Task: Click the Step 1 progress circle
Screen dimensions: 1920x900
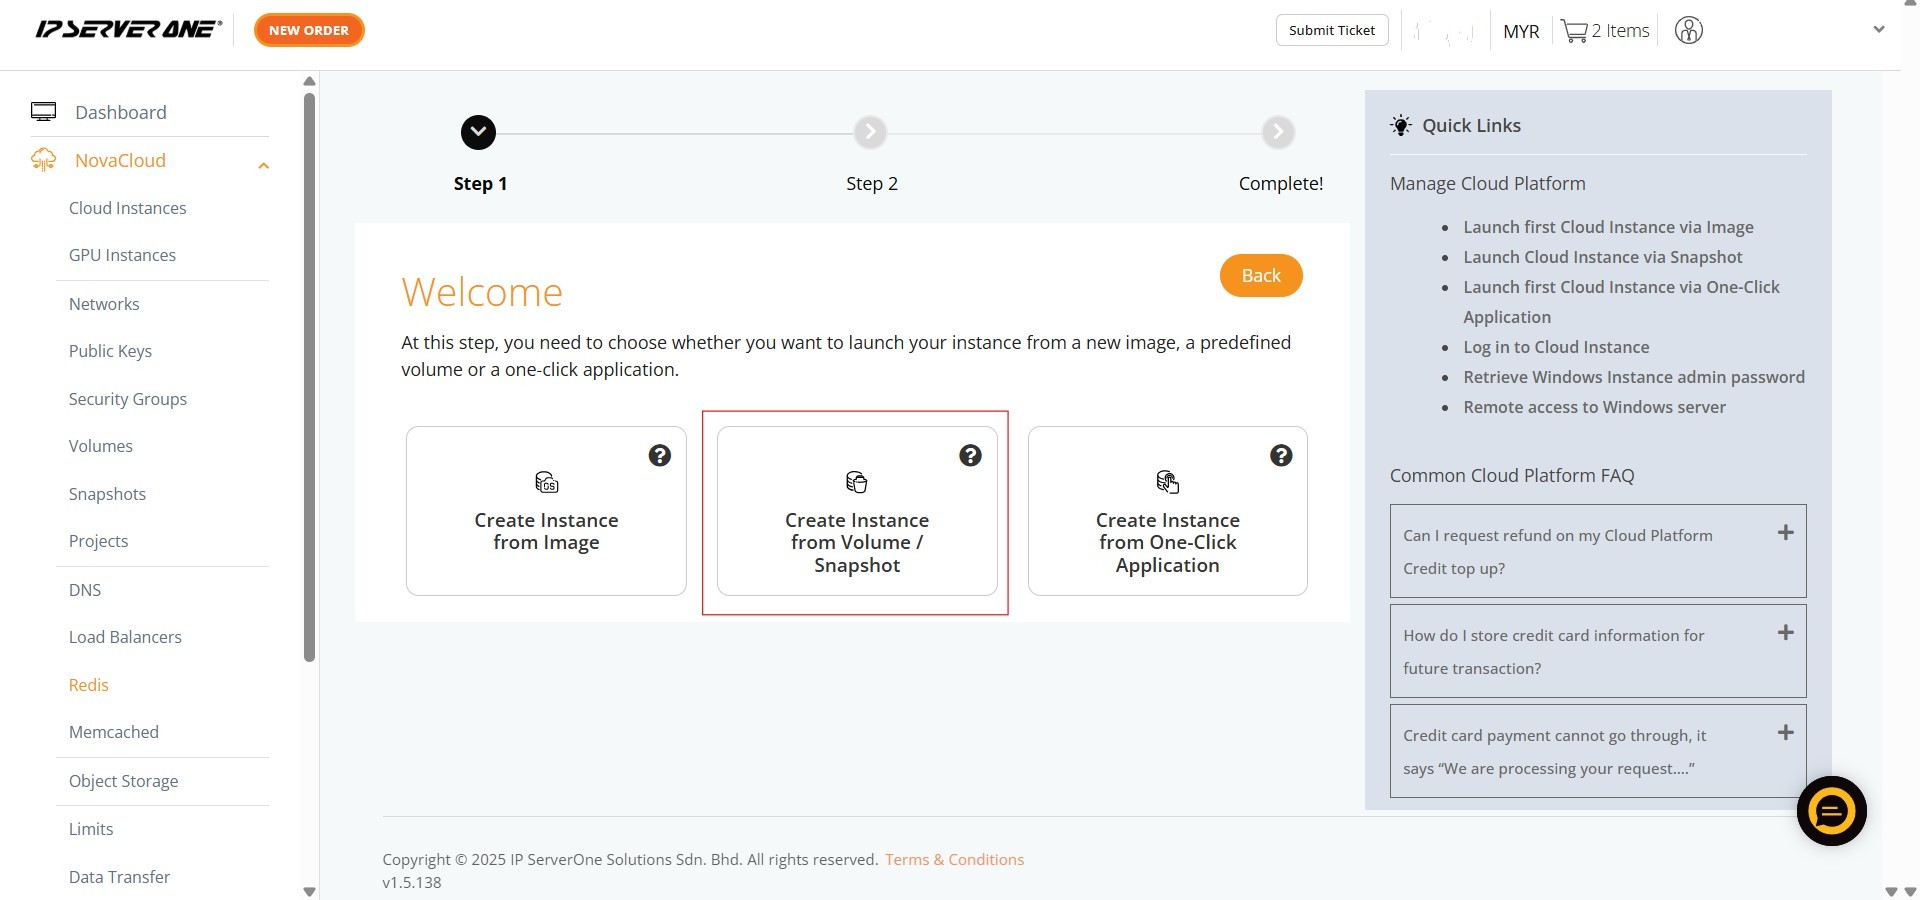Action: (x=478, y=132)
